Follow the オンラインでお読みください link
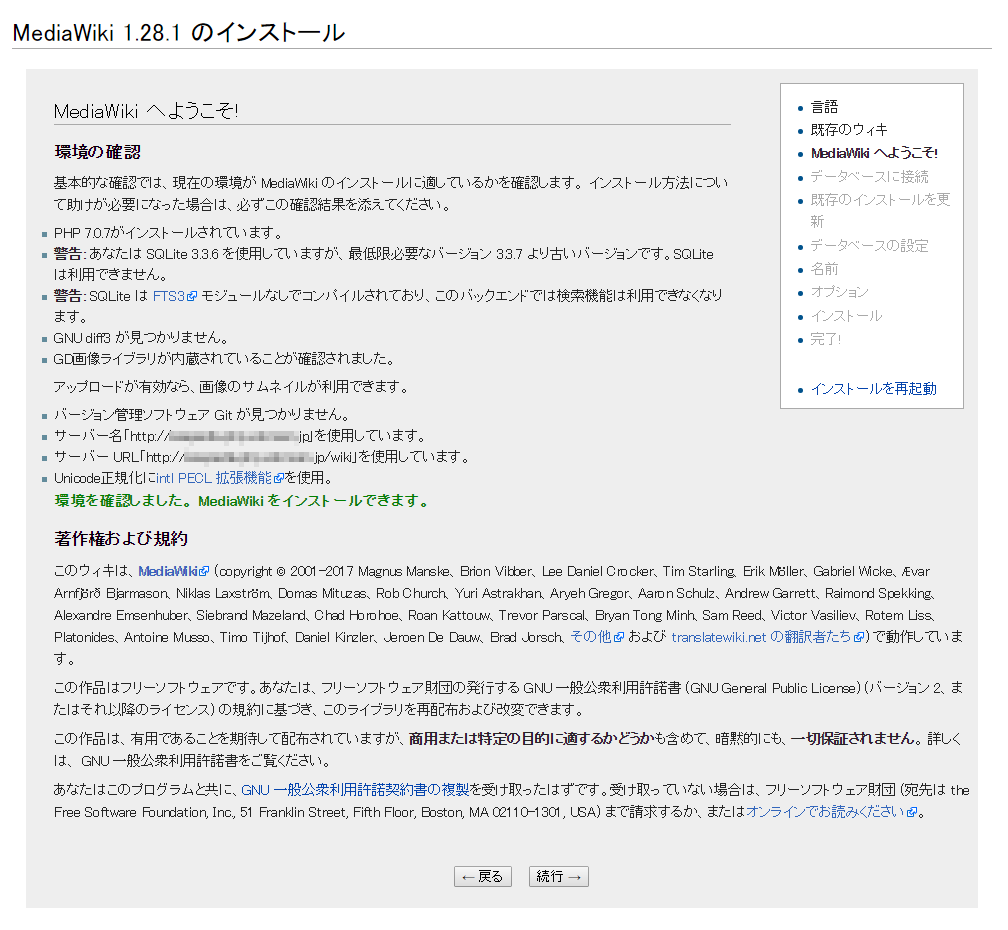The width and height of the screenshot is (1008, 930). click(x=831, y=812)
